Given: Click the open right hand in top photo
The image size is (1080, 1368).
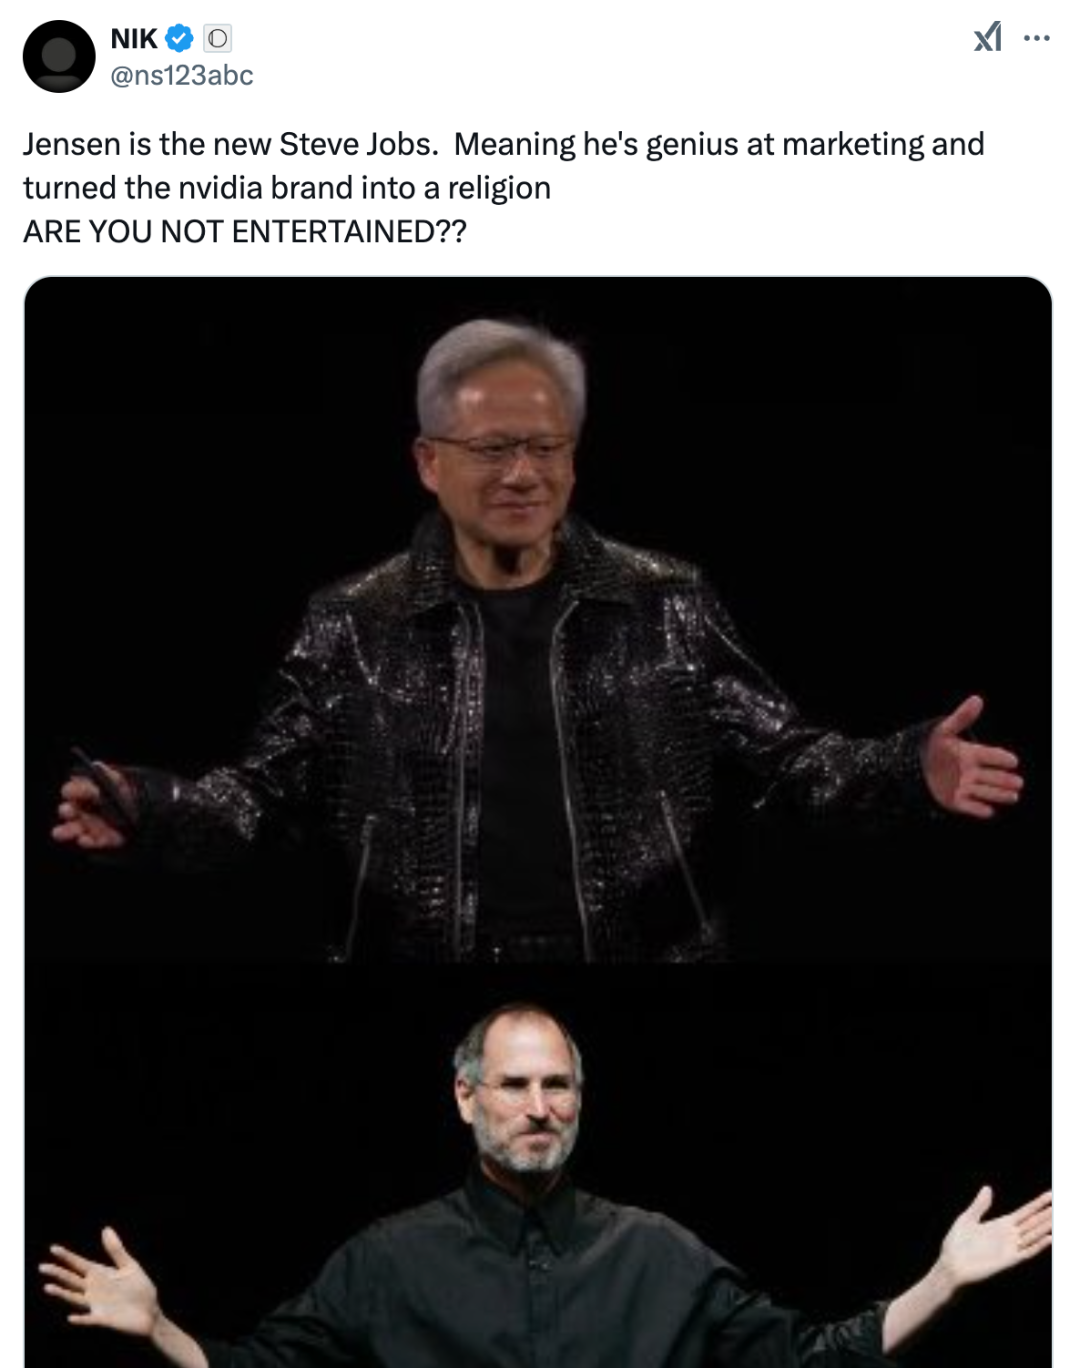Looking at the screenshot, I should (x=968, y=760).
